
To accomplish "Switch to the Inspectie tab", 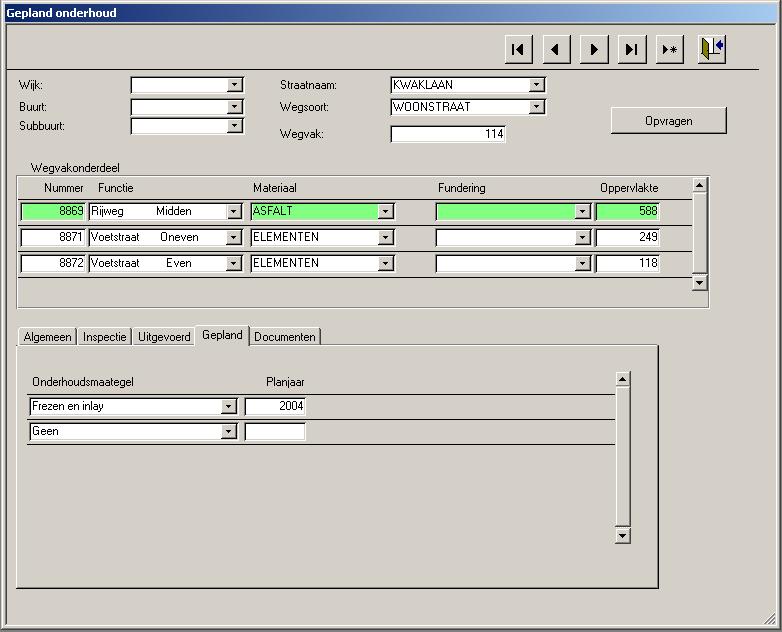I will coord(104,337).
